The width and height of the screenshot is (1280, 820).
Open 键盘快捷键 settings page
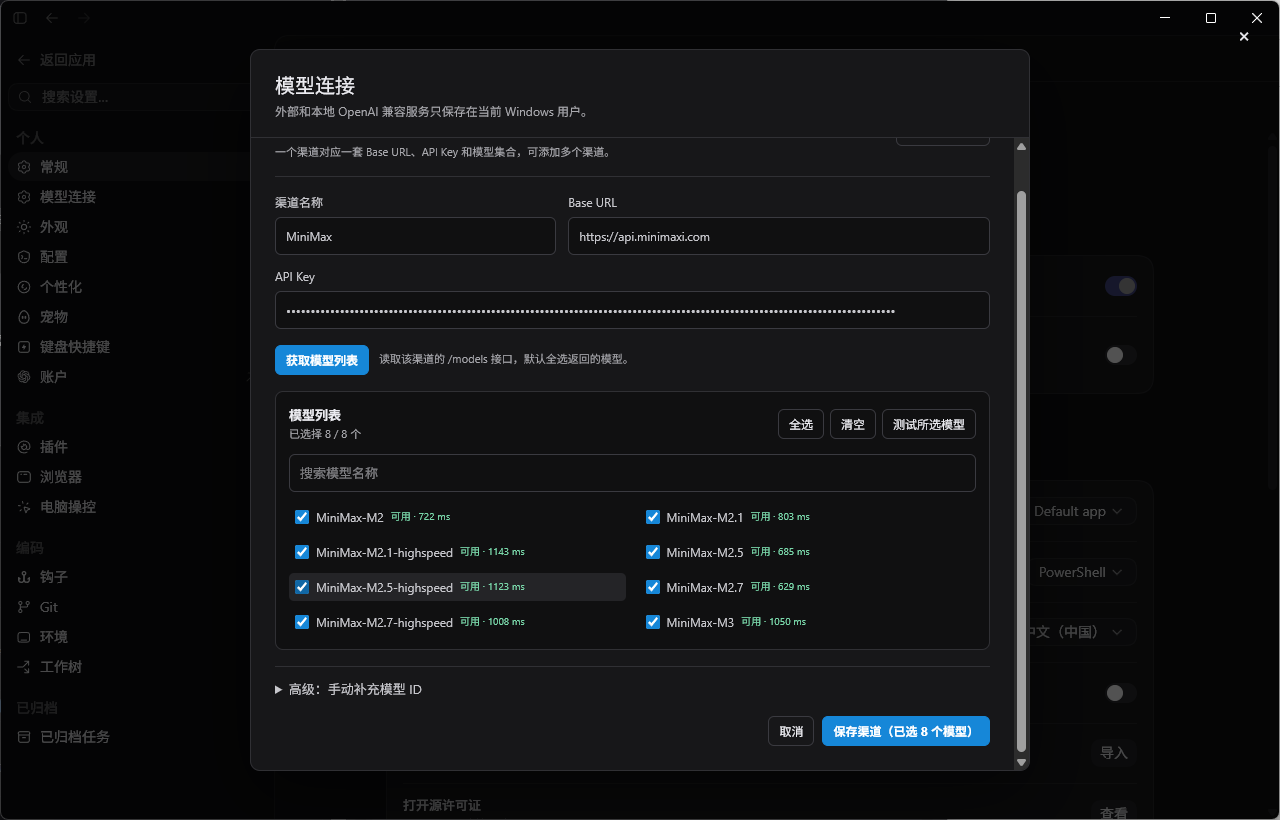128,347
